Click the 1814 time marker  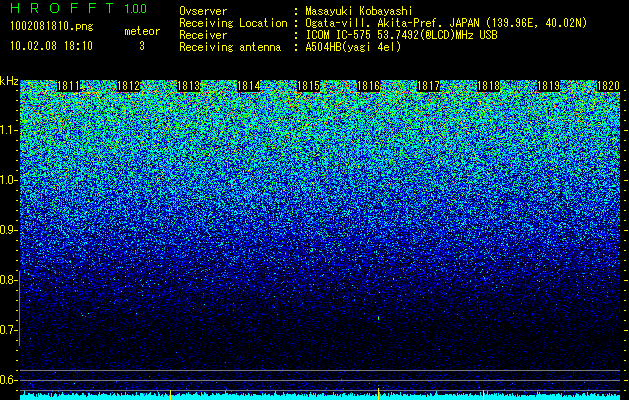(249, 86)
